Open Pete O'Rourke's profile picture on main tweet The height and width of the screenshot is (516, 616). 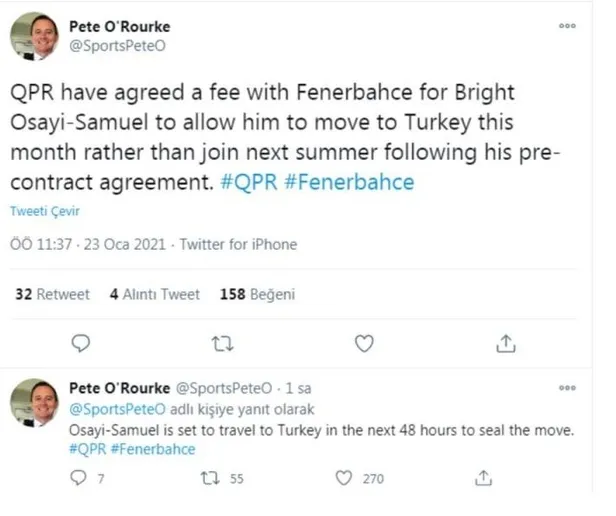pos(36,36)
